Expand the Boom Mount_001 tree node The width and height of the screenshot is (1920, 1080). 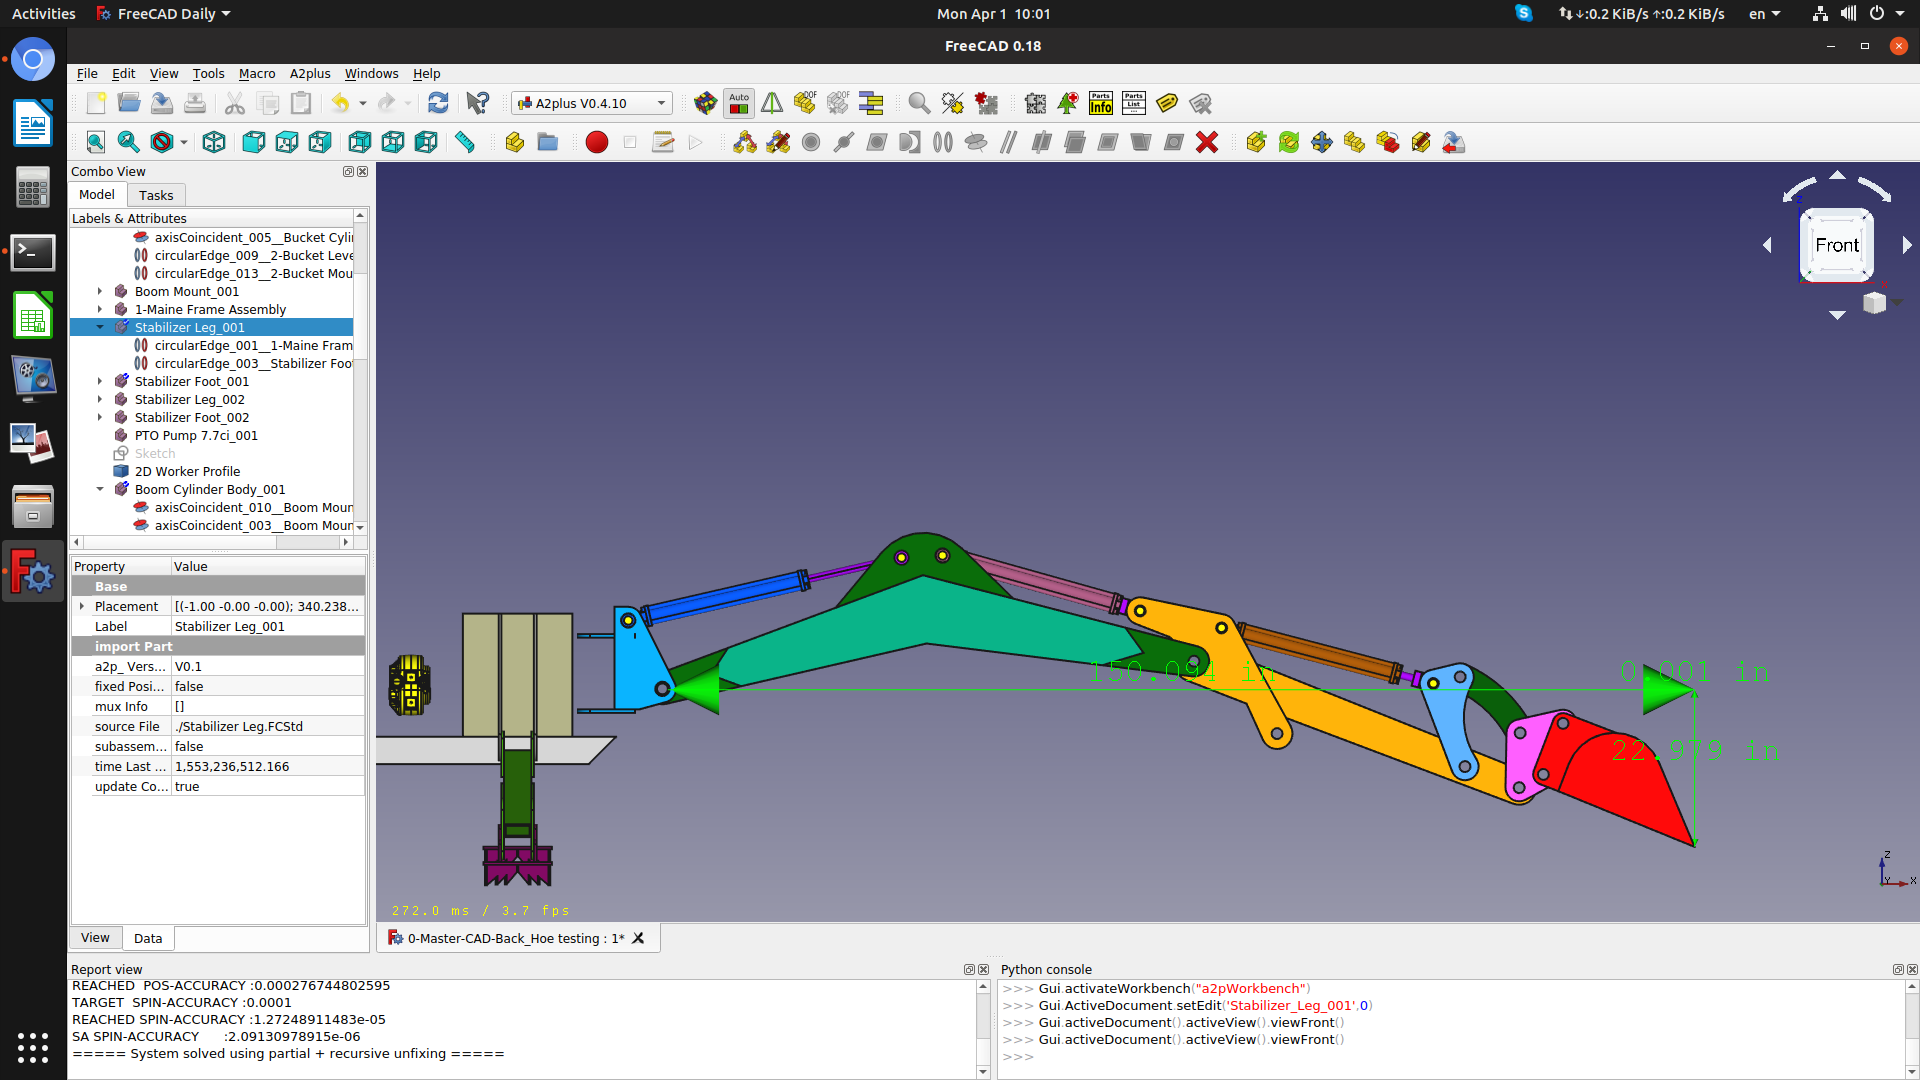point(100,291)
